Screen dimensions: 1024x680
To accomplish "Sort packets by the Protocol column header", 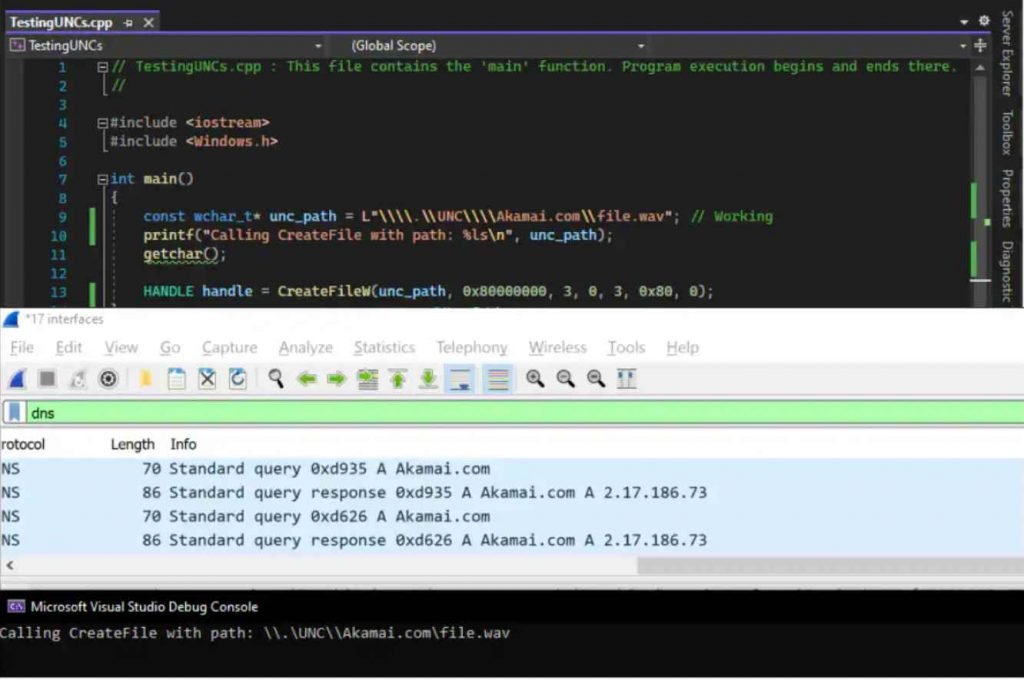I will [23, 444].
